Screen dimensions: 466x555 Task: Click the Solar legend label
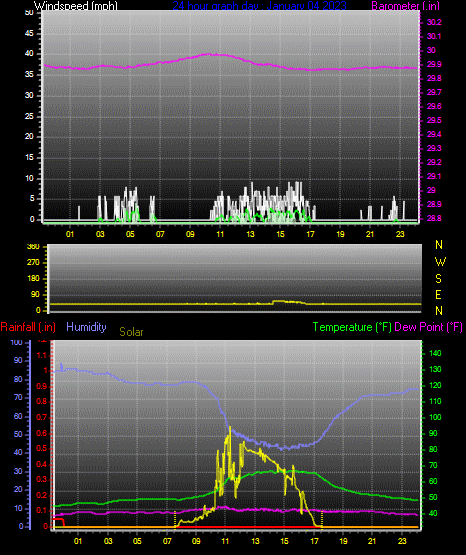131,332
